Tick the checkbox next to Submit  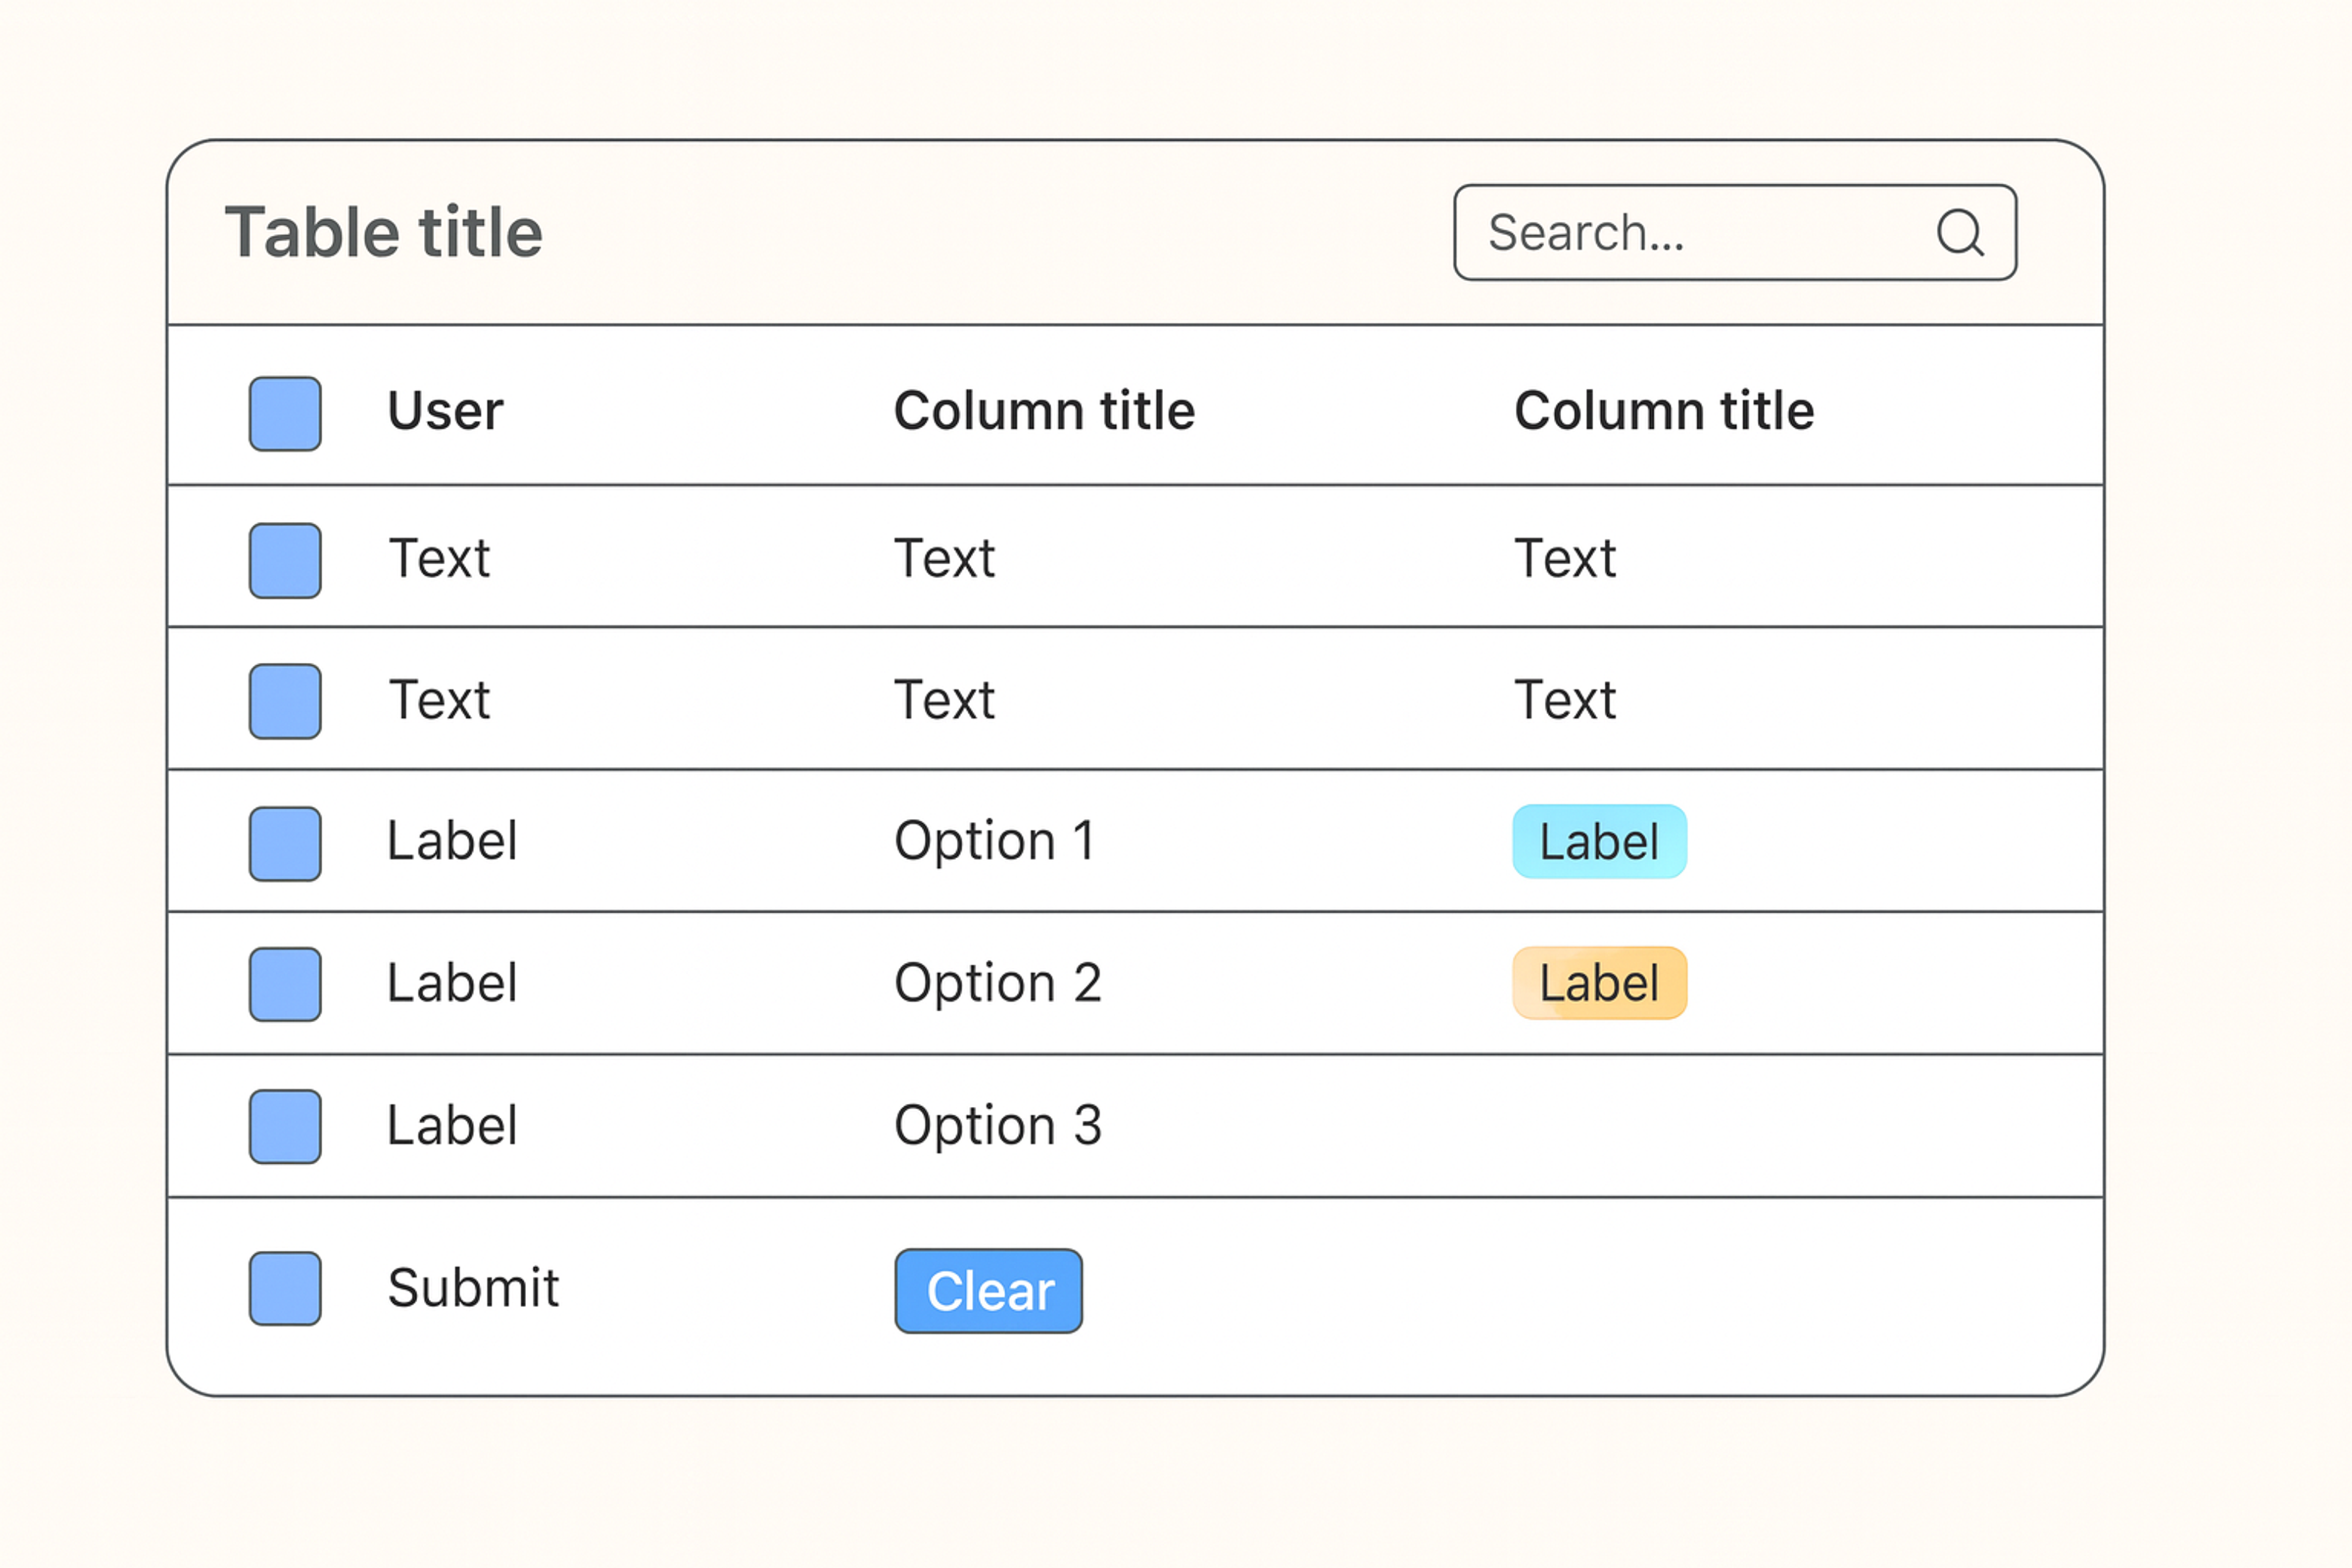285,1288
